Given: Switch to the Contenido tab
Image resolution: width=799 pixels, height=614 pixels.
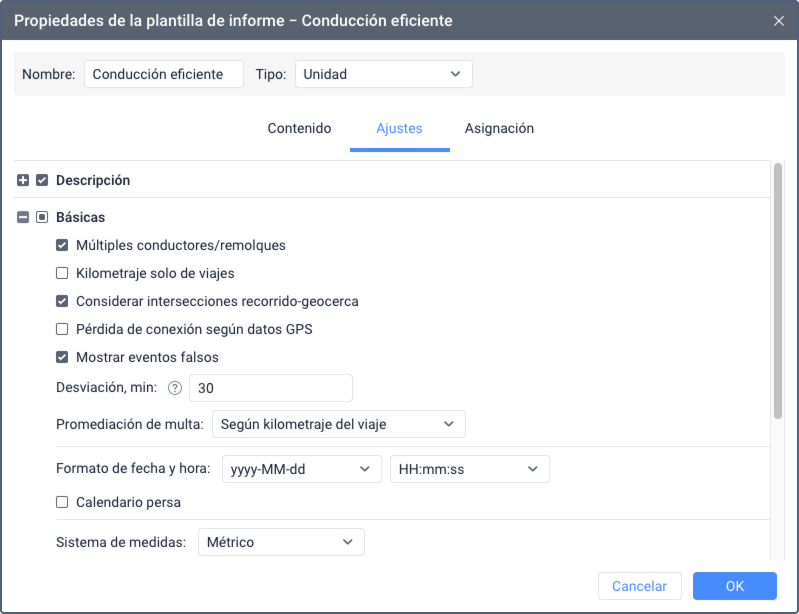Looking at the screenshot, I should tap(299, 129).
